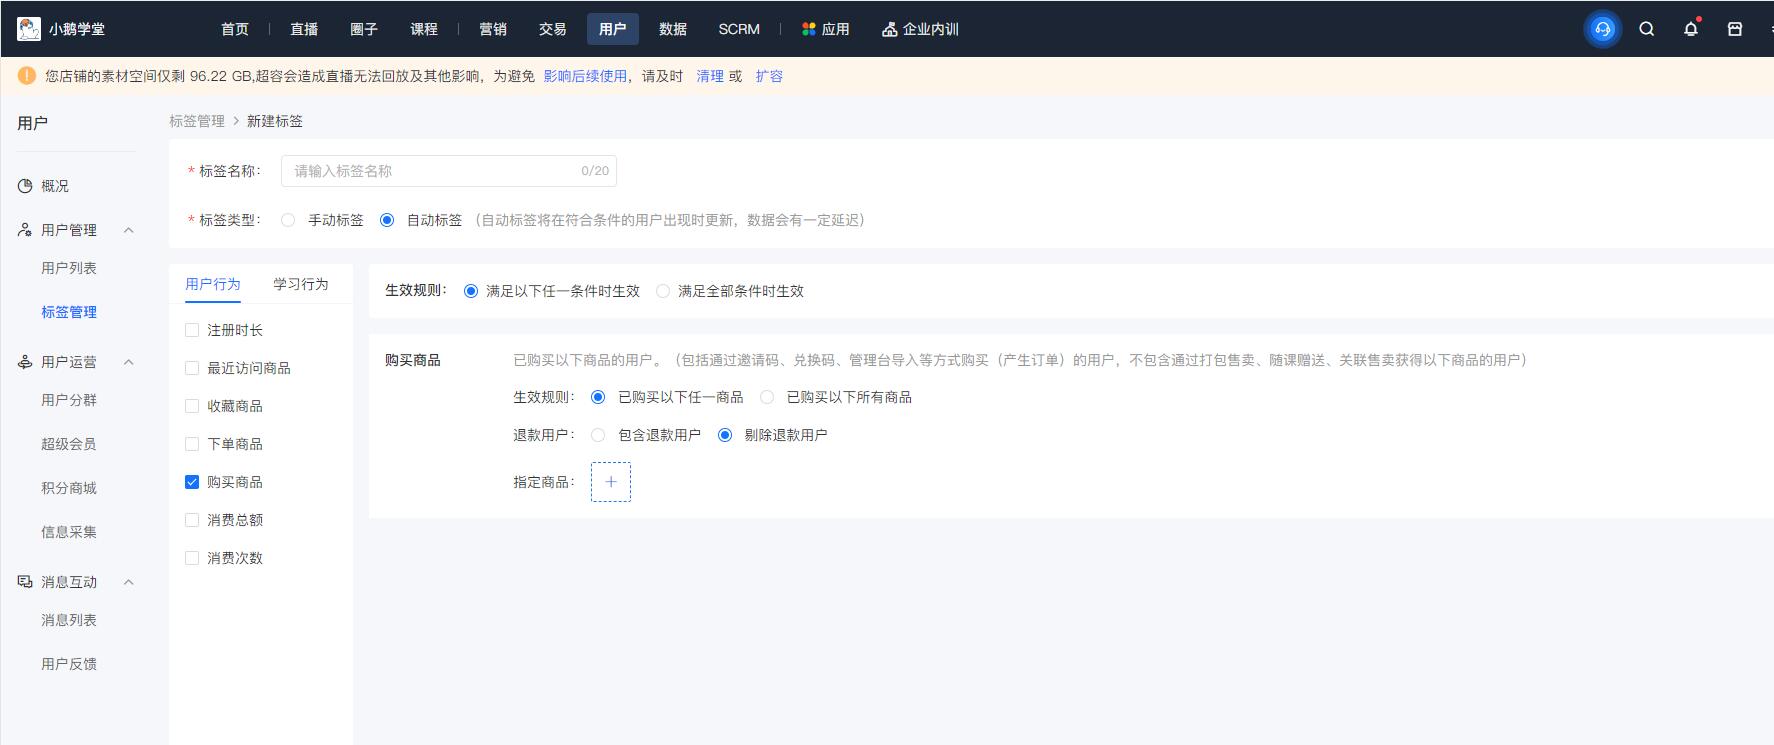The width and height of the screenshot is (1774, 745).
Task: Enable the 注册时长 checkbox
Action: [192, 330]
